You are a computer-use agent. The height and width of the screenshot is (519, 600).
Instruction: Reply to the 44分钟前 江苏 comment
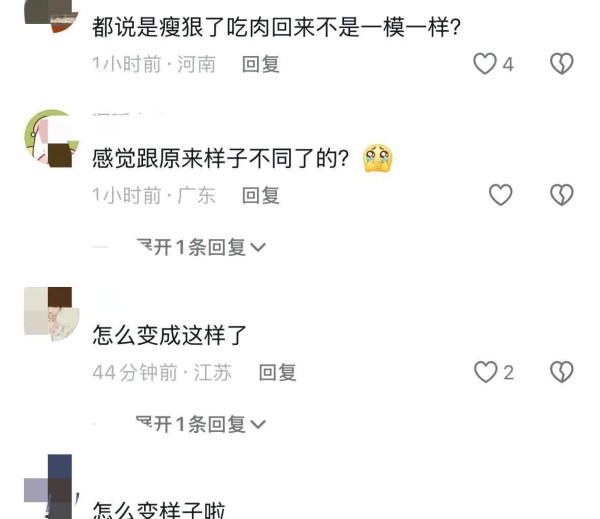point(277,372)
